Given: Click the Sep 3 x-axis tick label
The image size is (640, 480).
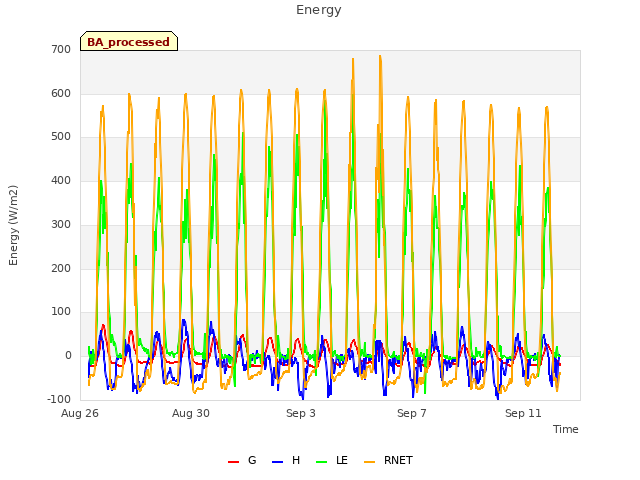Looking at the screenshot, I should coord(301,413).
